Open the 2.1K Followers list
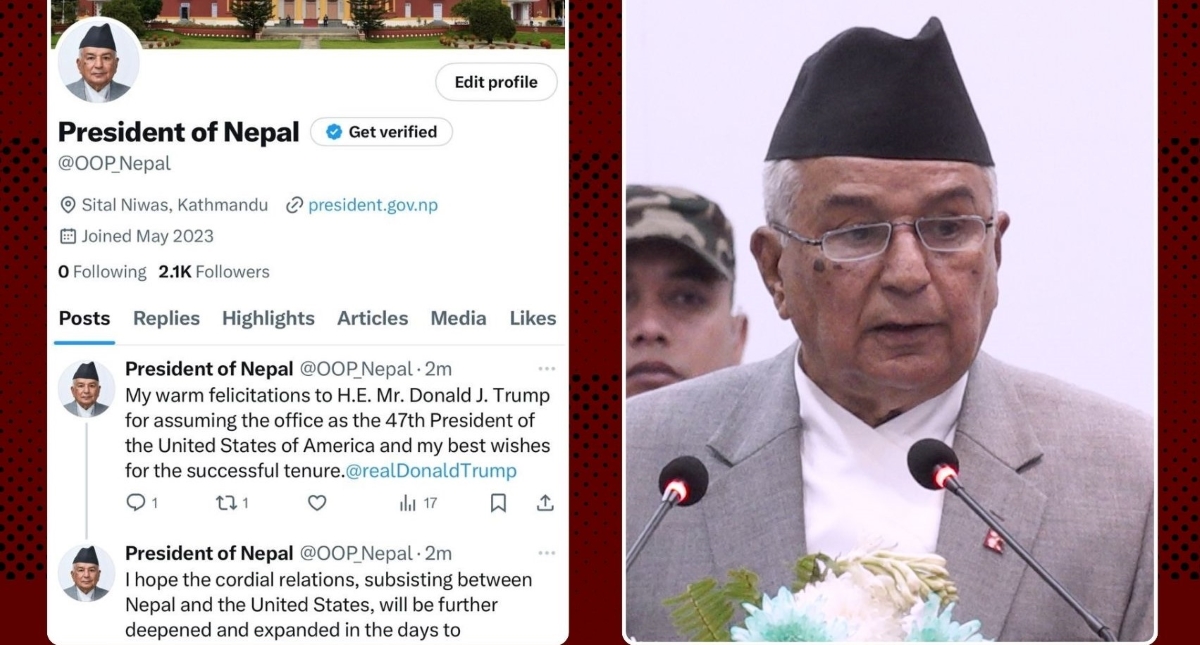 click(x=214, y=271)
